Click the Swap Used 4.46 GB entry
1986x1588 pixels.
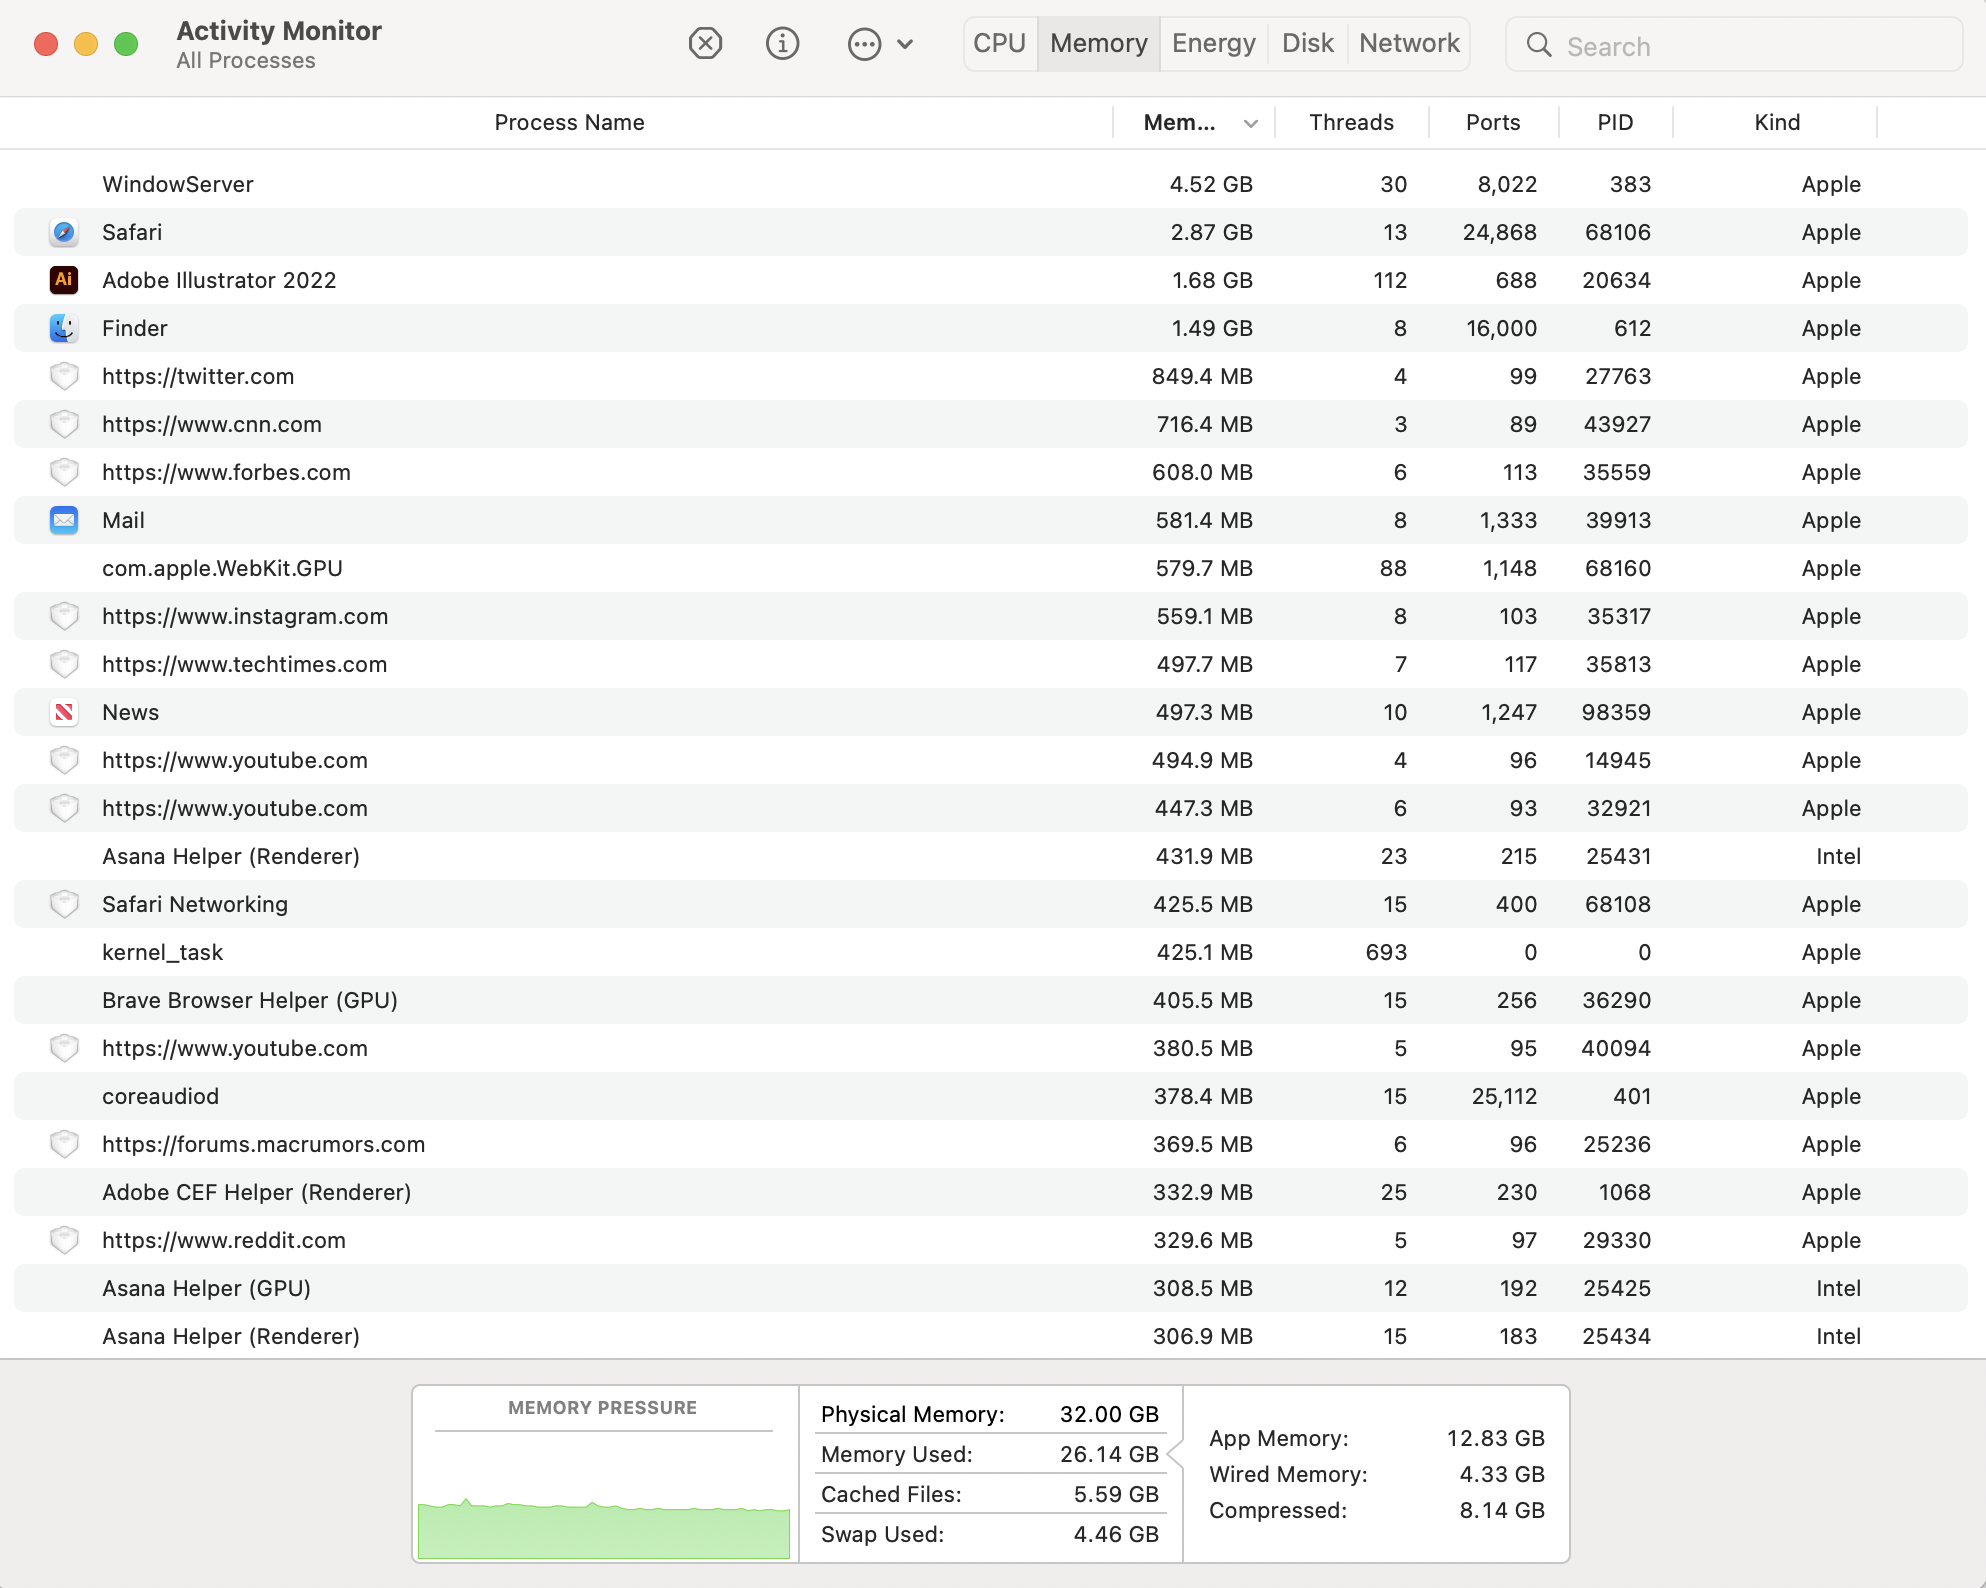click(989, 1534)
